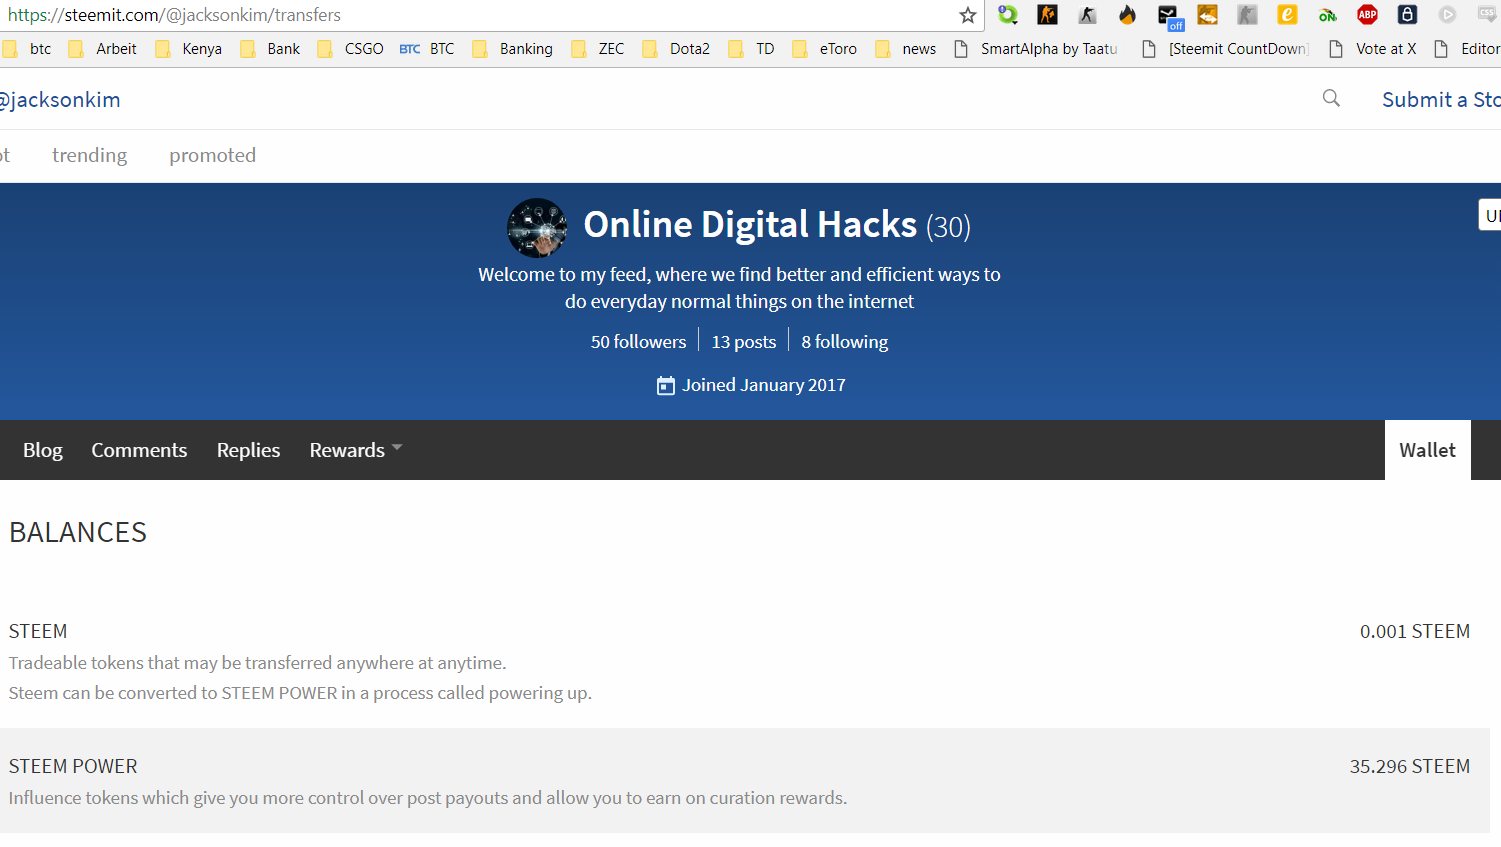View the 13 posts link

point(744,342)
